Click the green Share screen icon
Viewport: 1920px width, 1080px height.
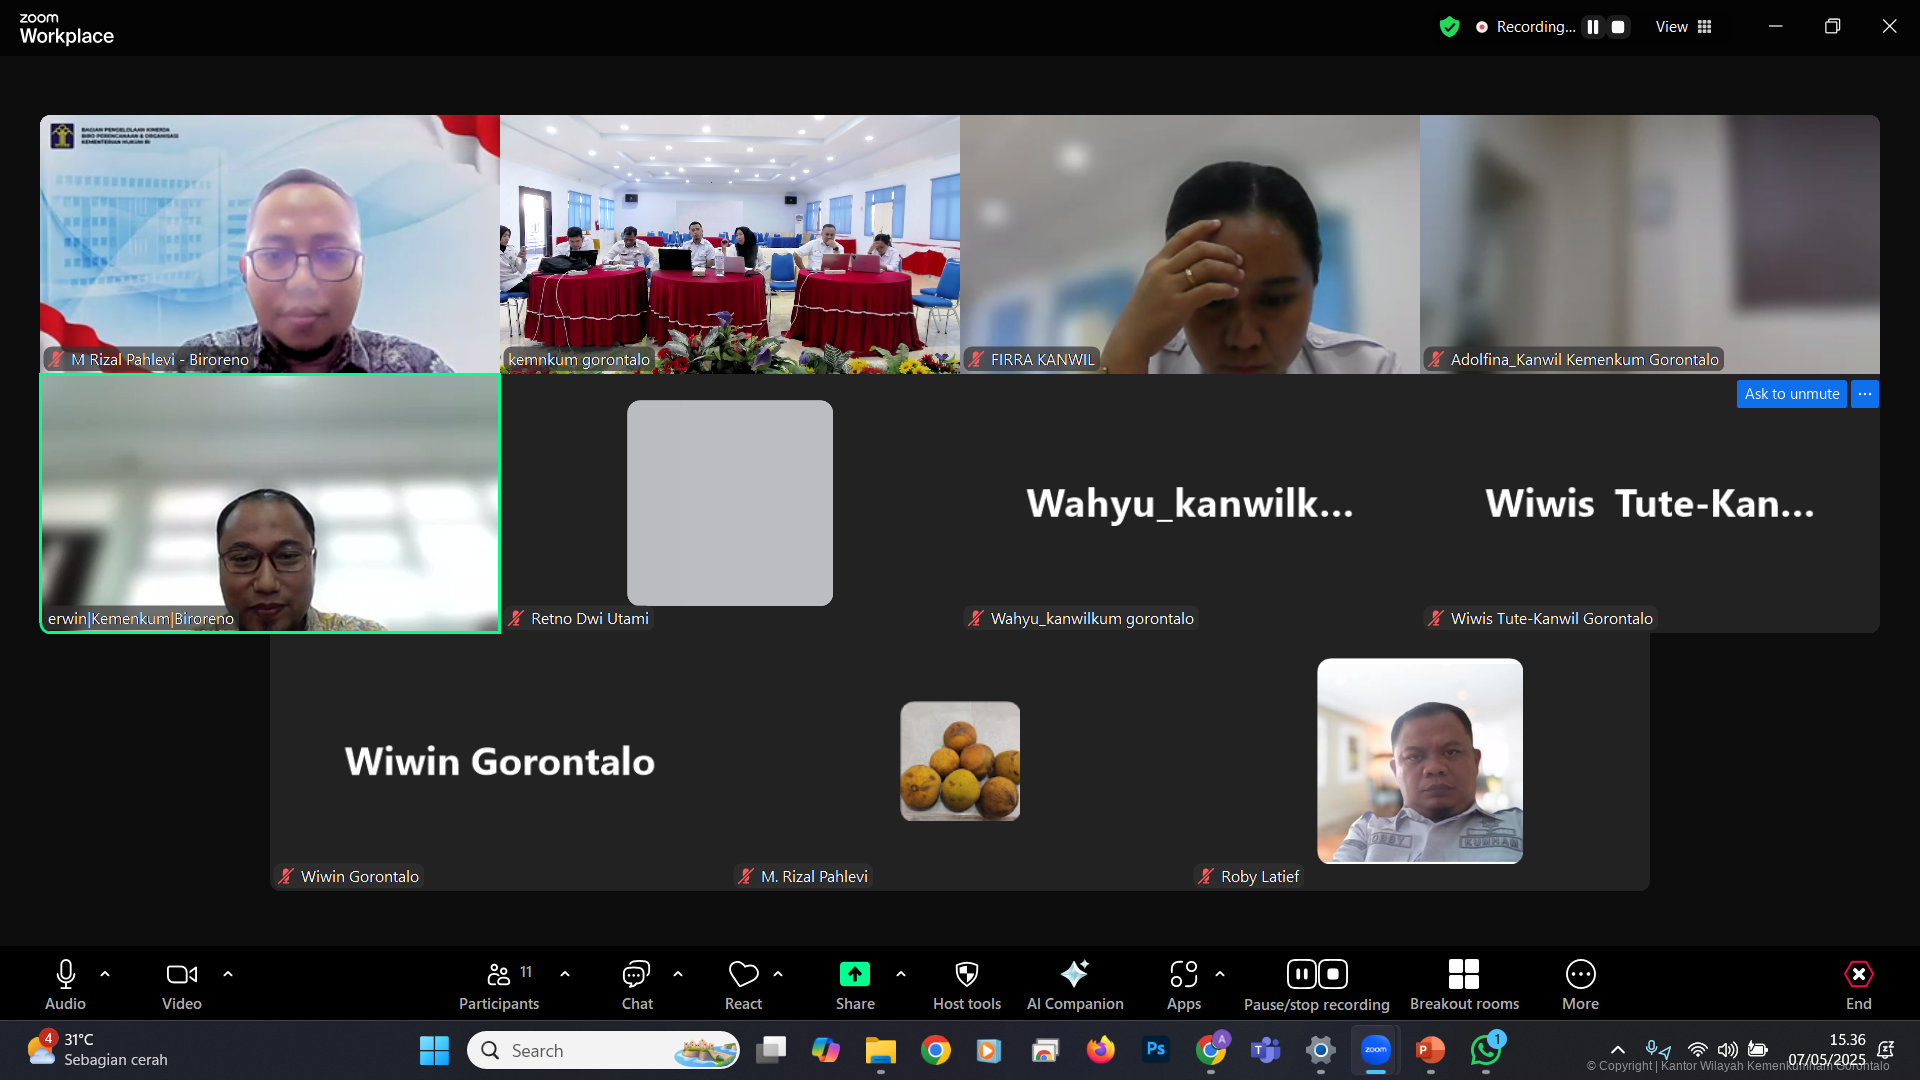coord(854,975)
